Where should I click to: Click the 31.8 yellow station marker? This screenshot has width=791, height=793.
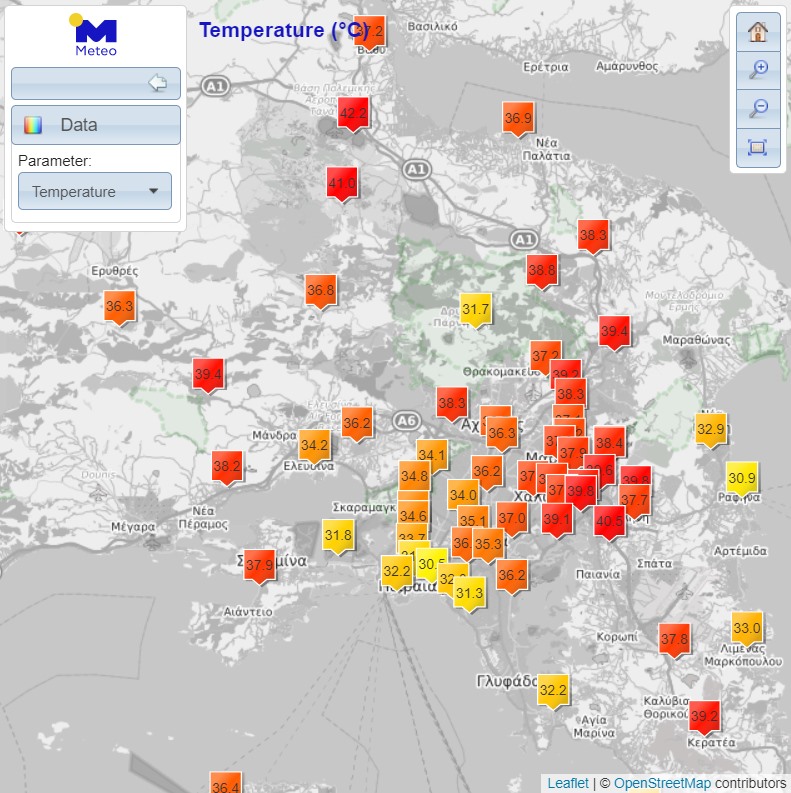coord(338,537)
